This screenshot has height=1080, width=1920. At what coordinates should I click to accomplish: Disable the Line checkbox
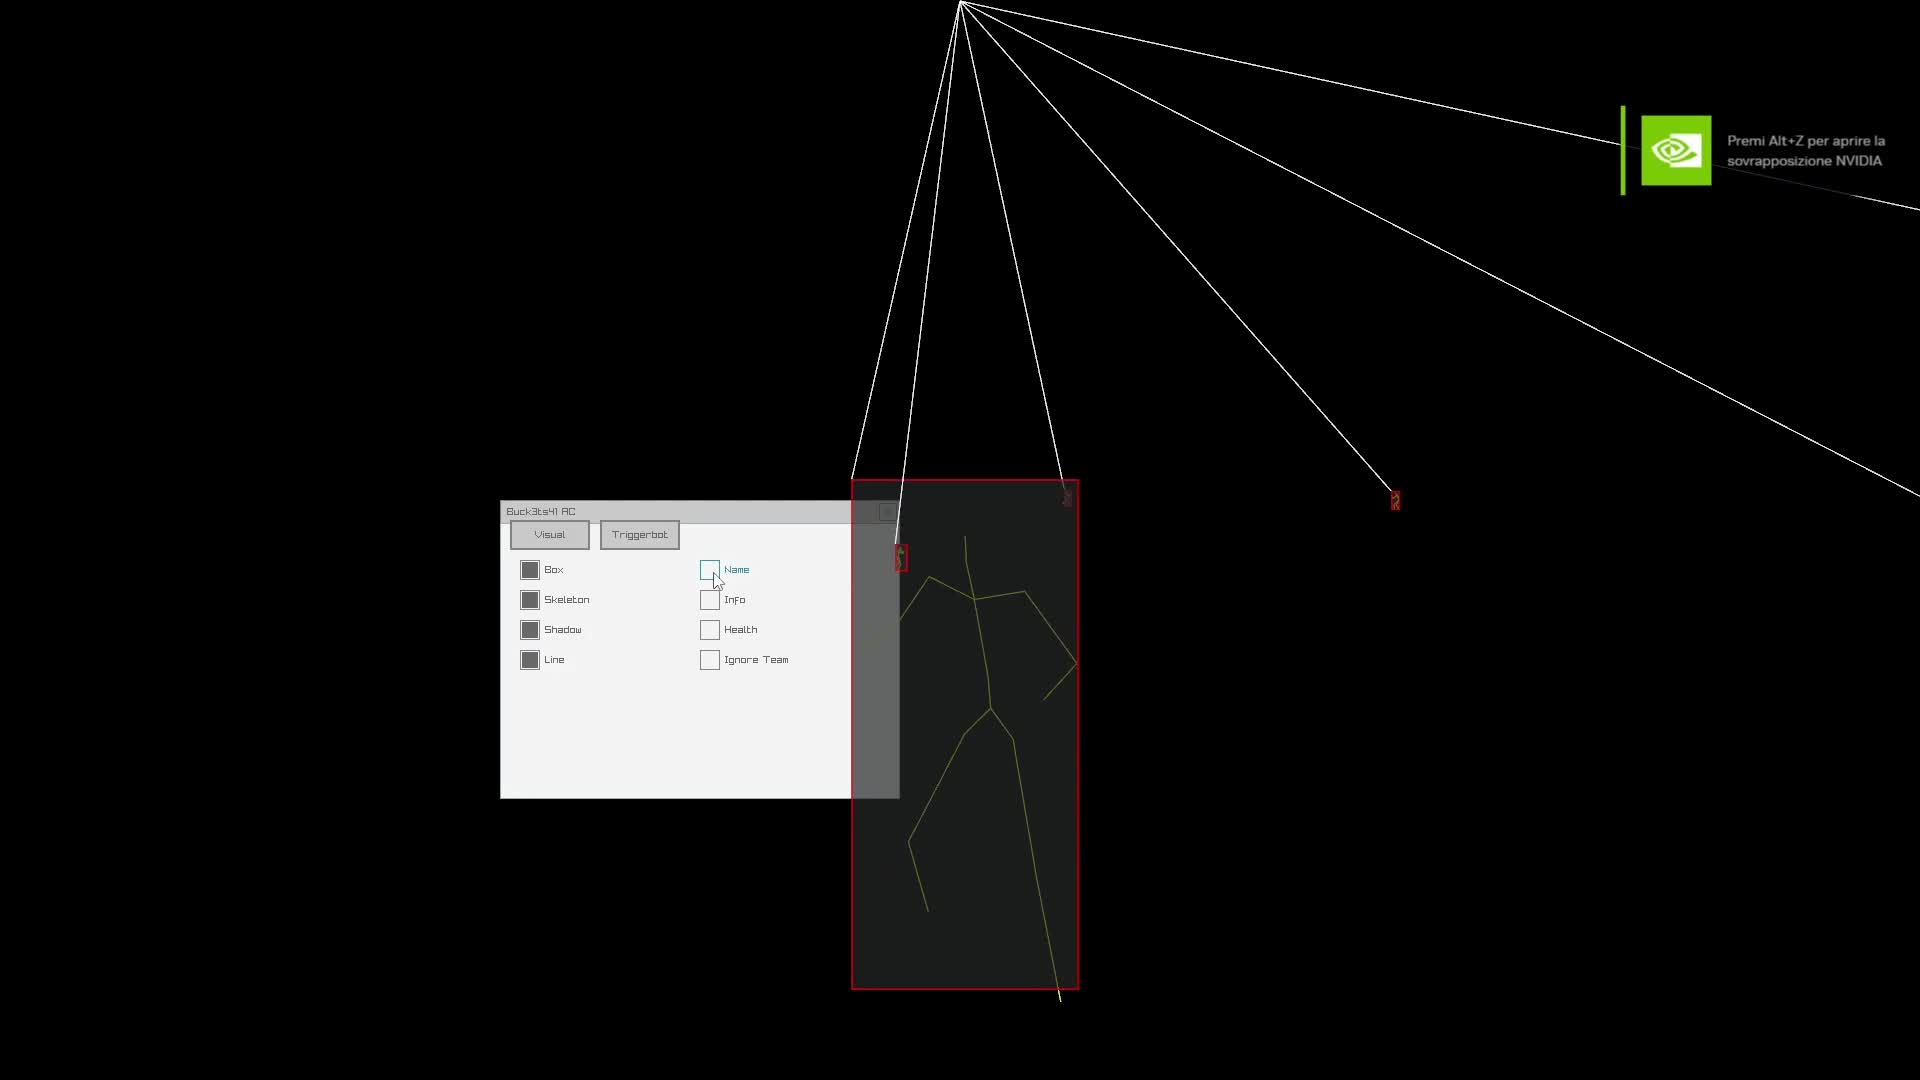530,660
